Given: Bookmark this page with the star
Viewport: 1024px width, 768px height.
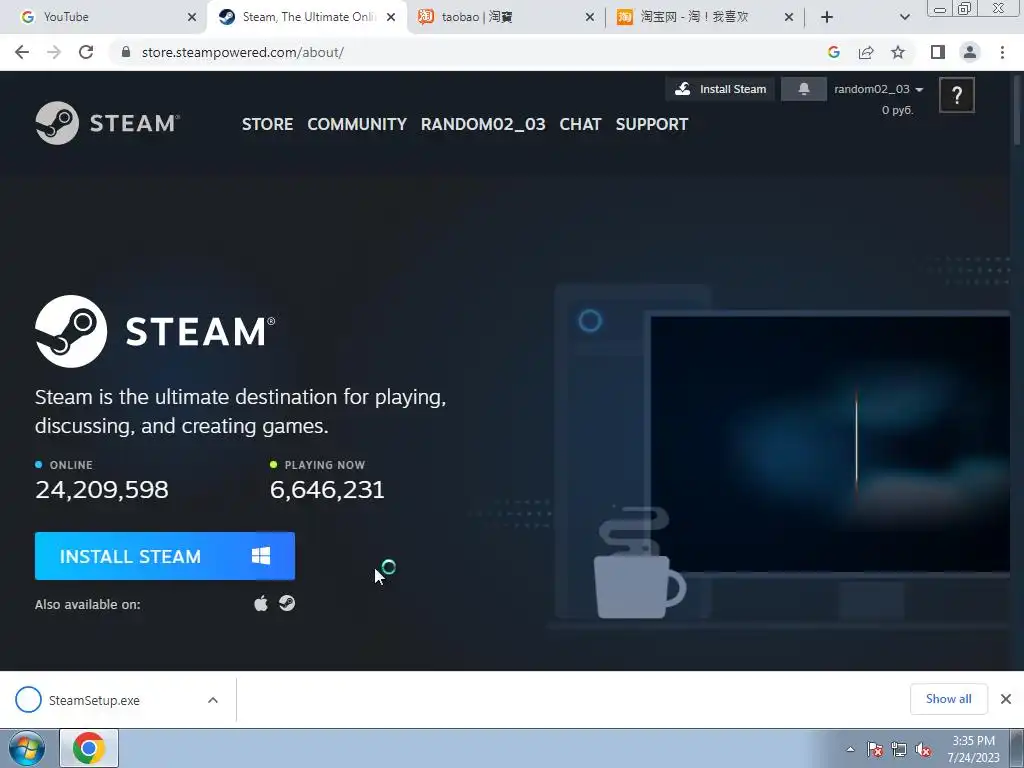Looking at the screenshot, I should (x=898, y=52).
